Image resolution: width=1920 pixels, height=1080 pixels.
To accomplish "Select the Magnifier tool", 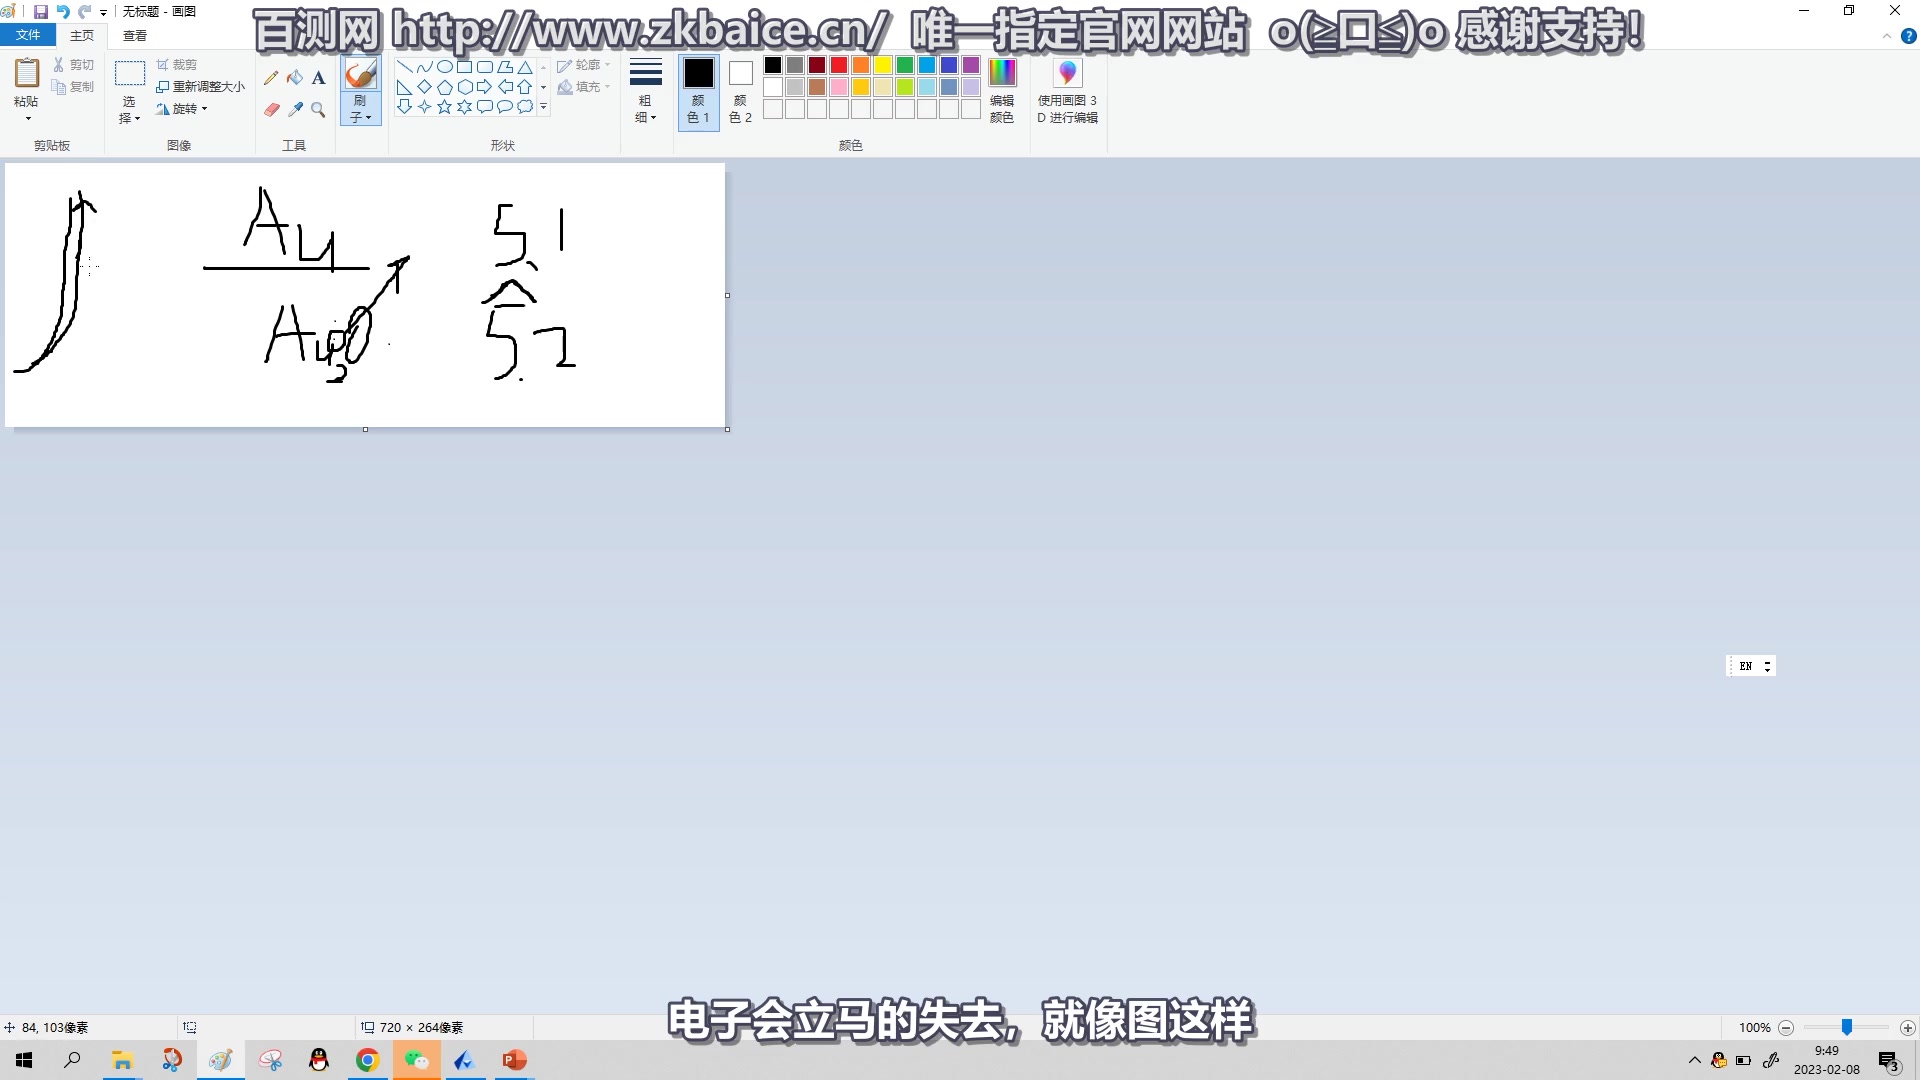I will (x=318, y=110).
